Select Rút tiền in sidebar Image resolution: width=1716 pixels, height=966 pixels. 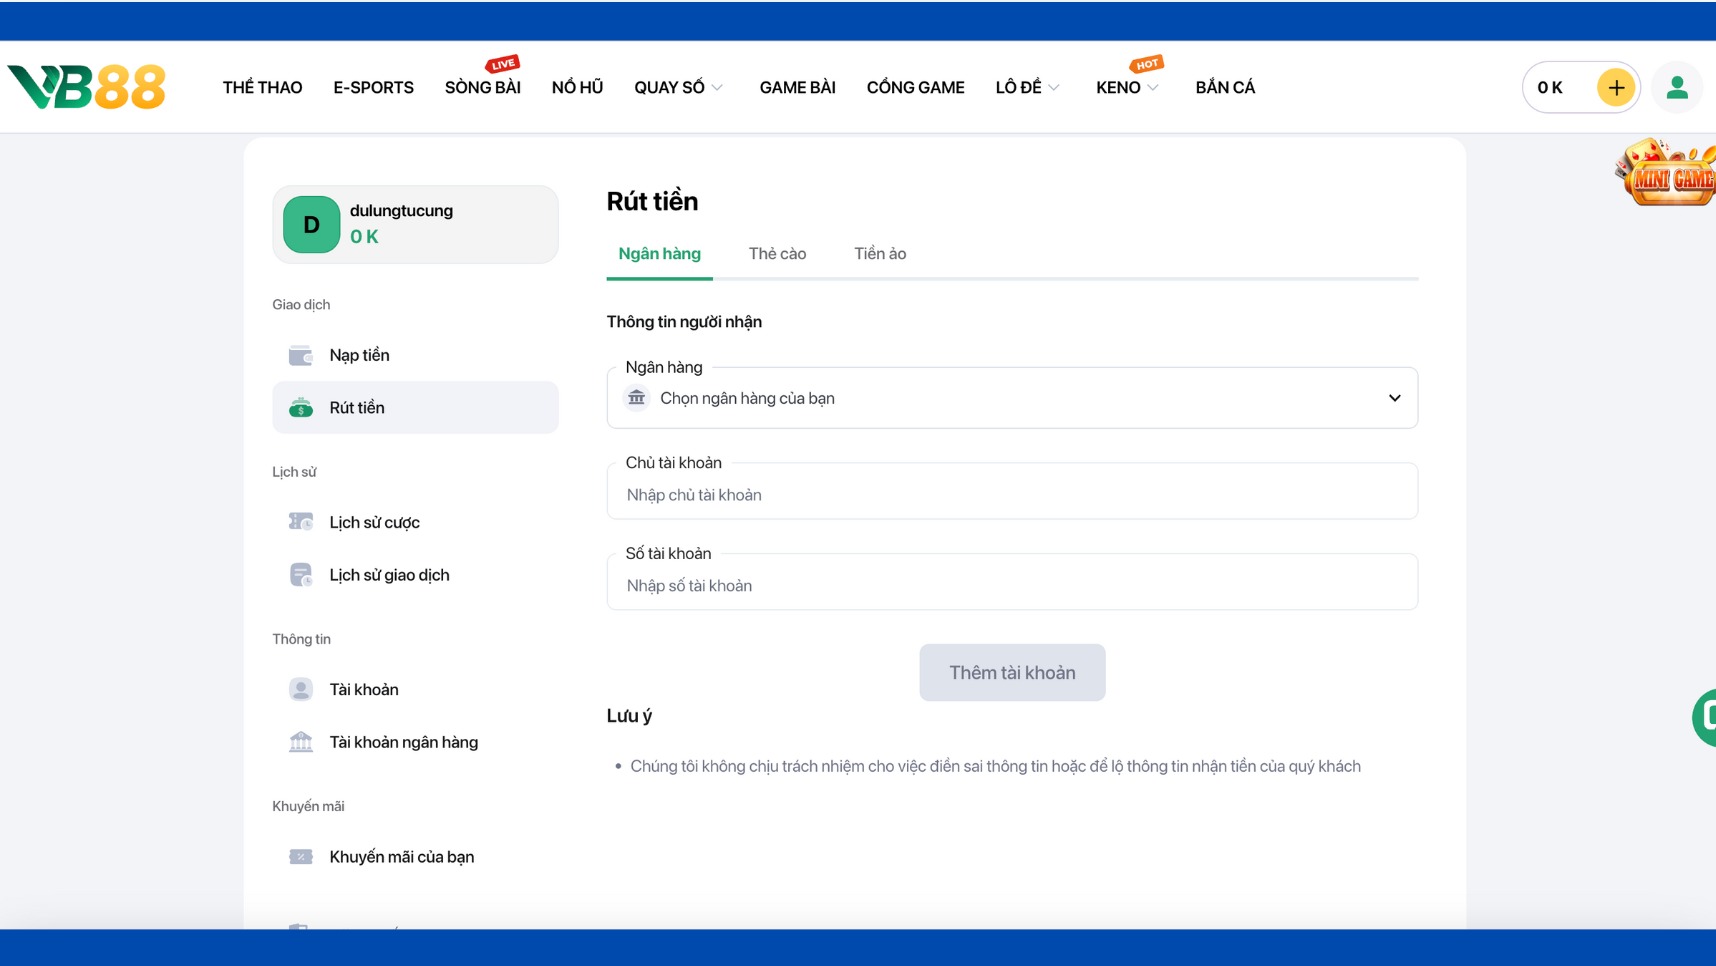coord(415,408)
